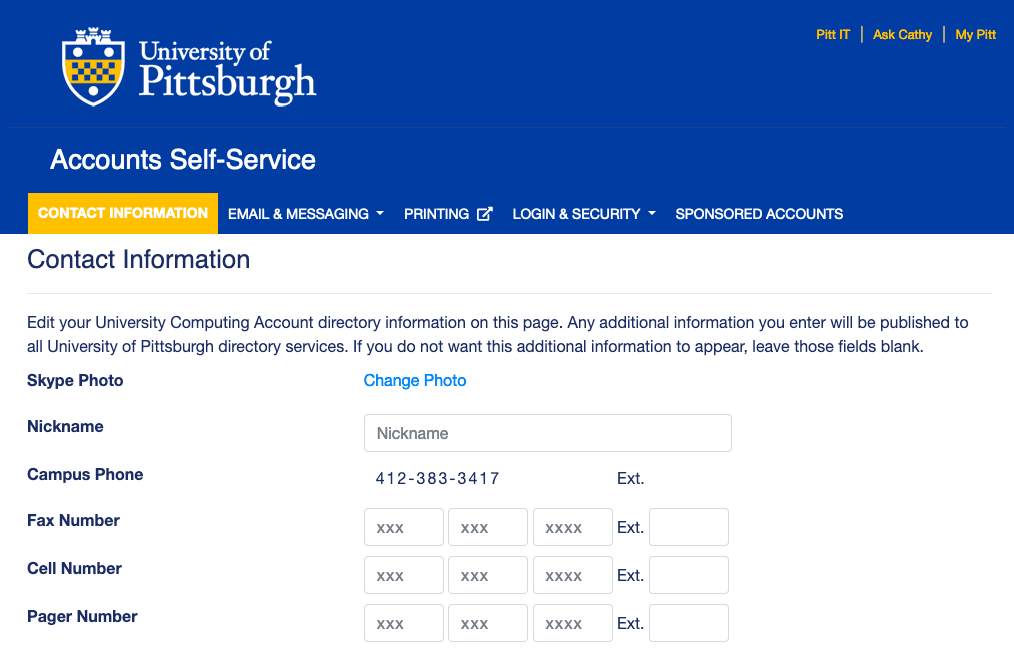Open the Ask Cathy link
The height and width of the screenshot is (648, 1014).
(x=902, y=34)
